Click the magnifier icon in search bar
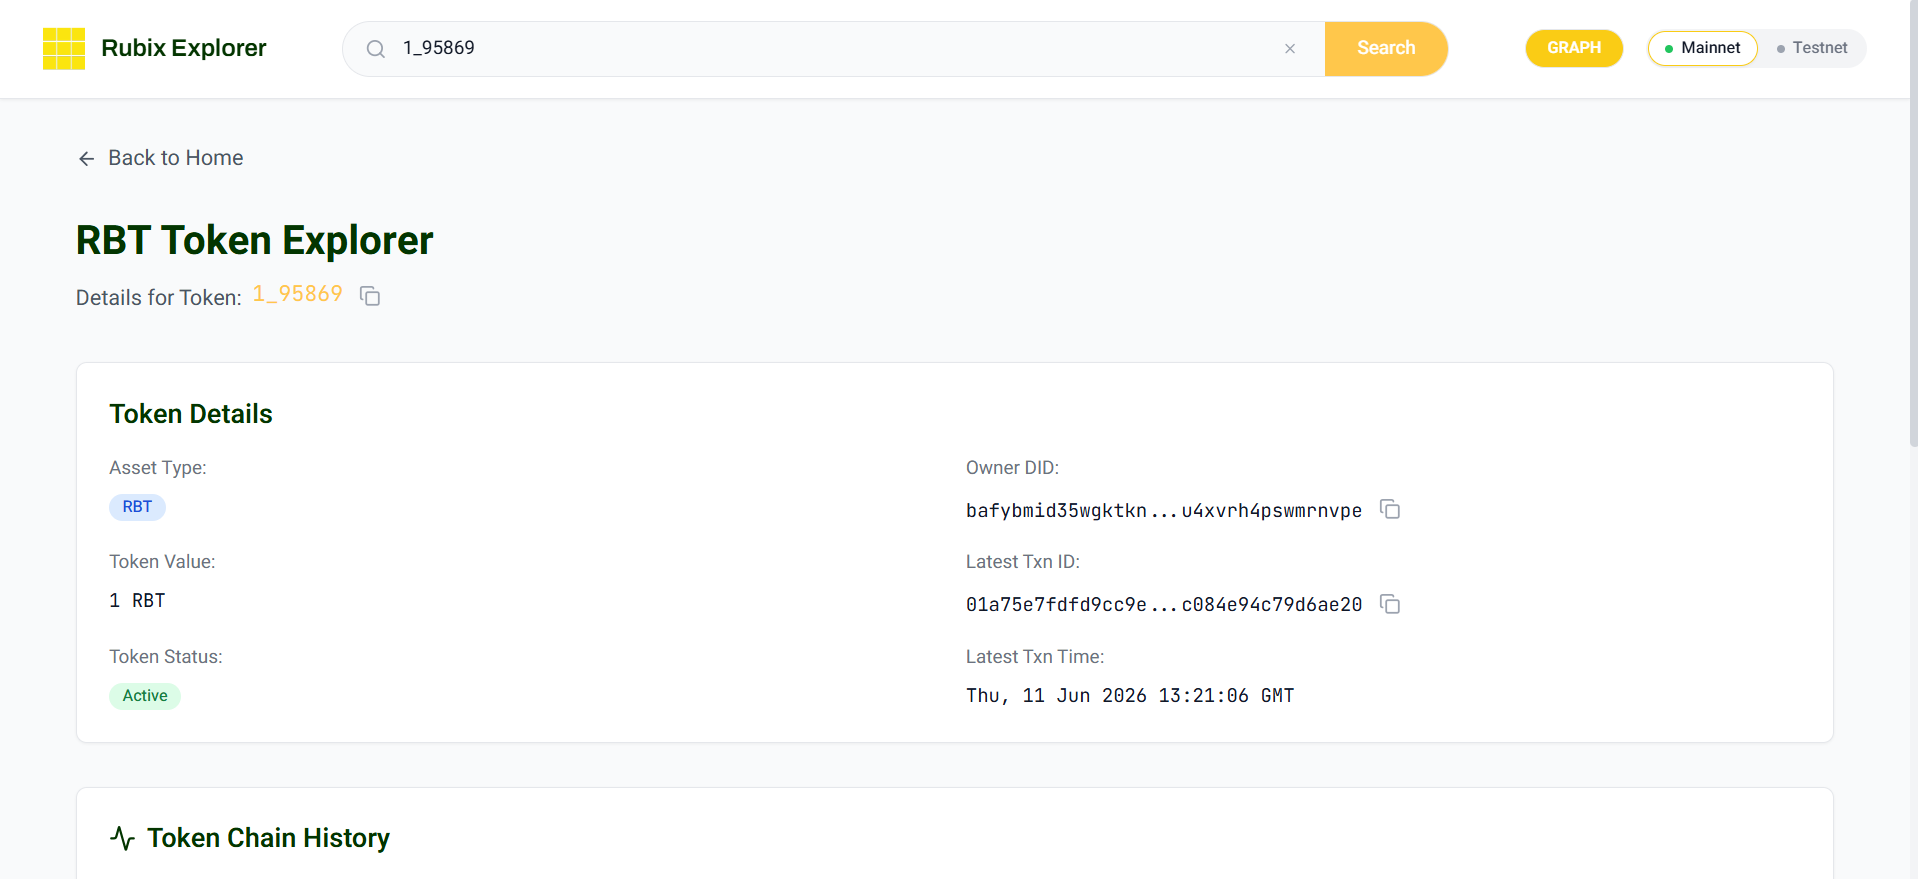This screenshot has width=1918, height=879. 376,49
